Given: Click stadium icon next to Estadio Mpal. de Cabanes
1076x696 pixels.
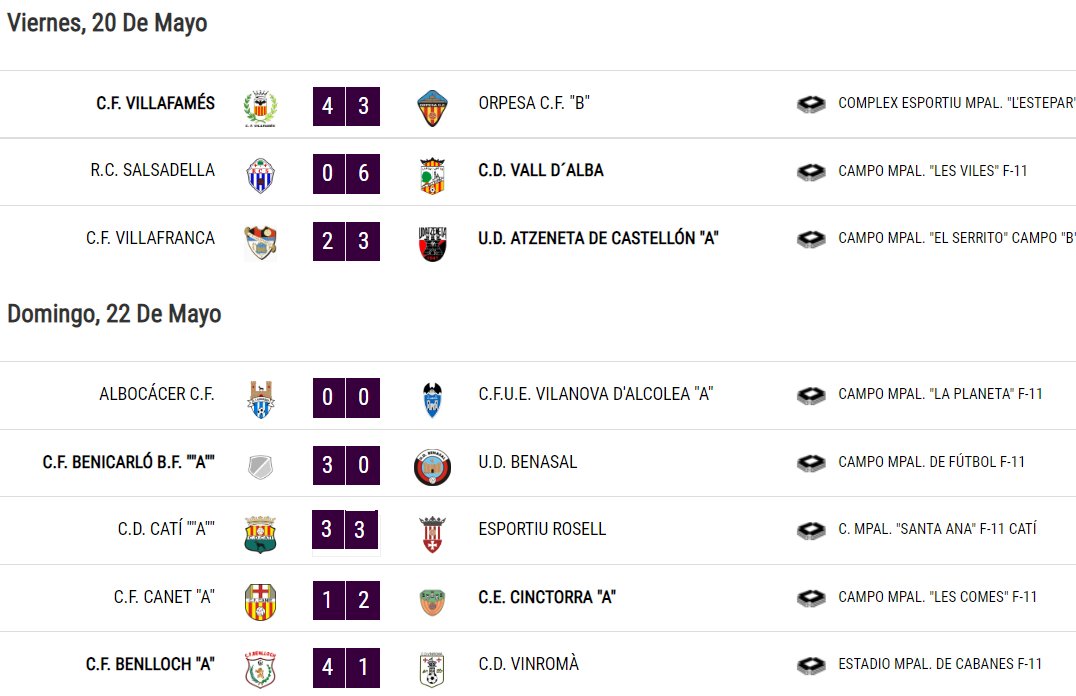Looking at the screenshot, I should click(811, 664).
